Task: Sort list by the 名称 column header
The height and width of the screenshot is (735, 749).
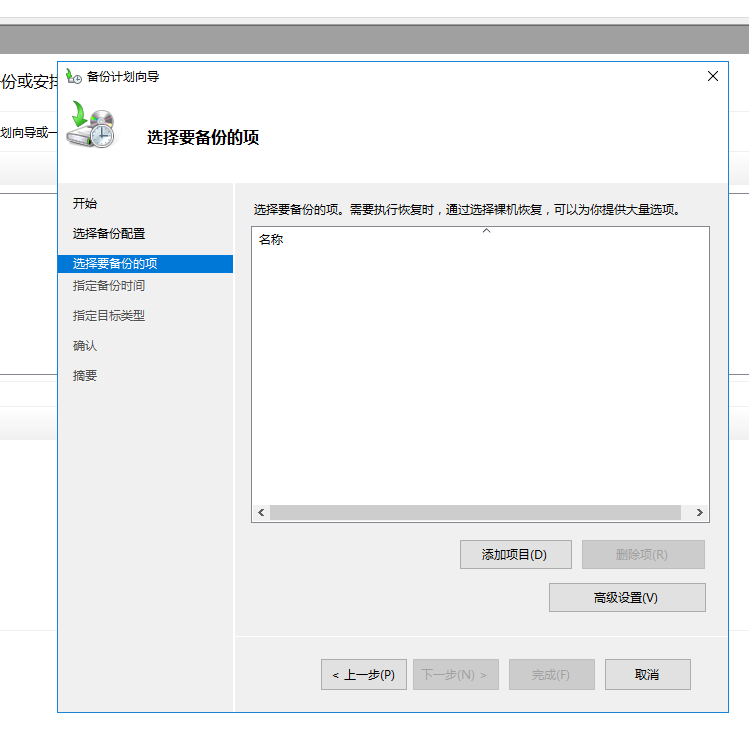Action: click(271, 240)
